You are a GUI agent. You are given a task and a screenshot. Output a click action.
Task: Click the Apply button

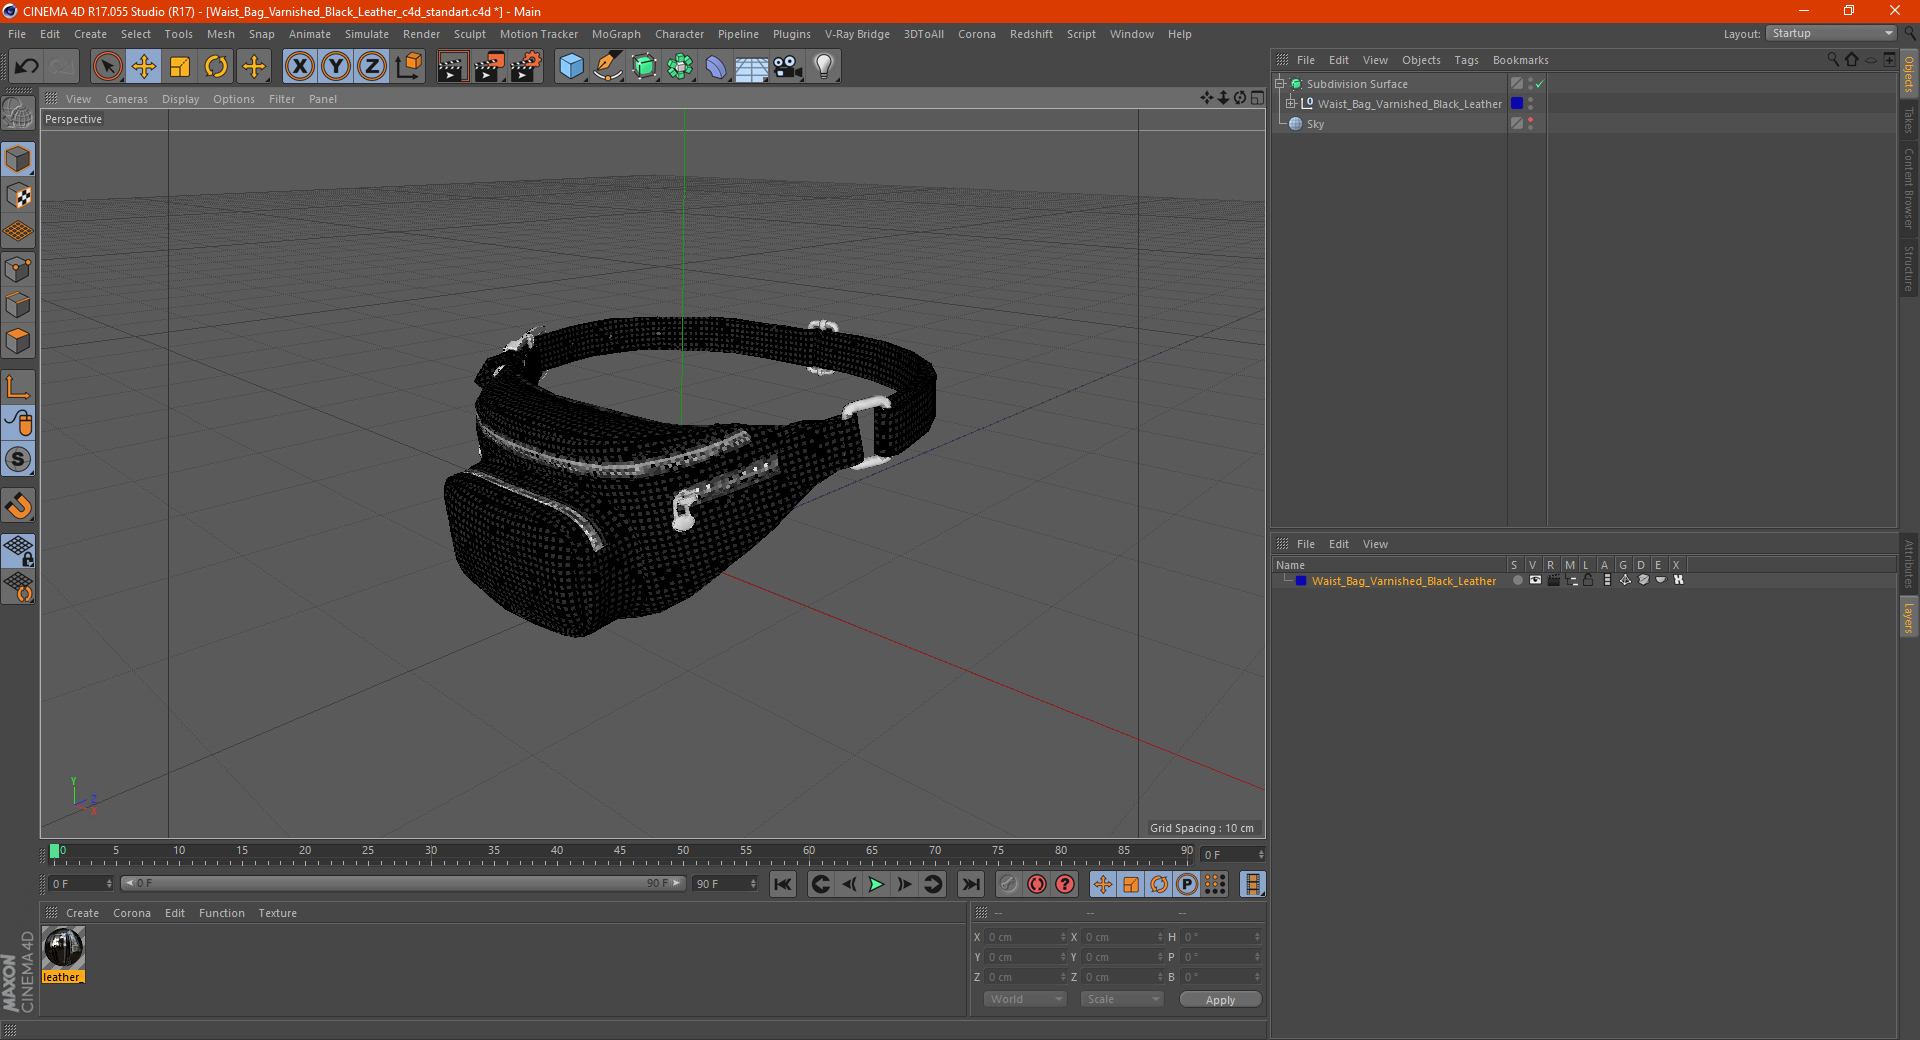[x=1220, y=1000]
